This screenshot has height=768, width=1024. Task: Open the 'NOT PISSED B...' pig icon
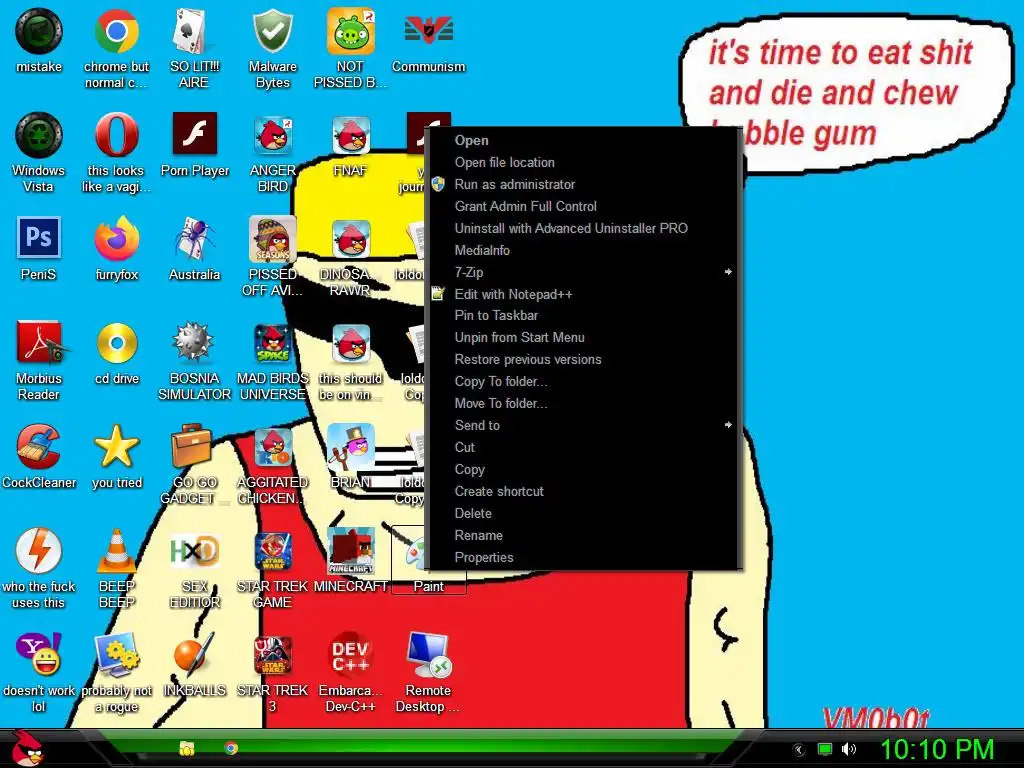[350, 48]
